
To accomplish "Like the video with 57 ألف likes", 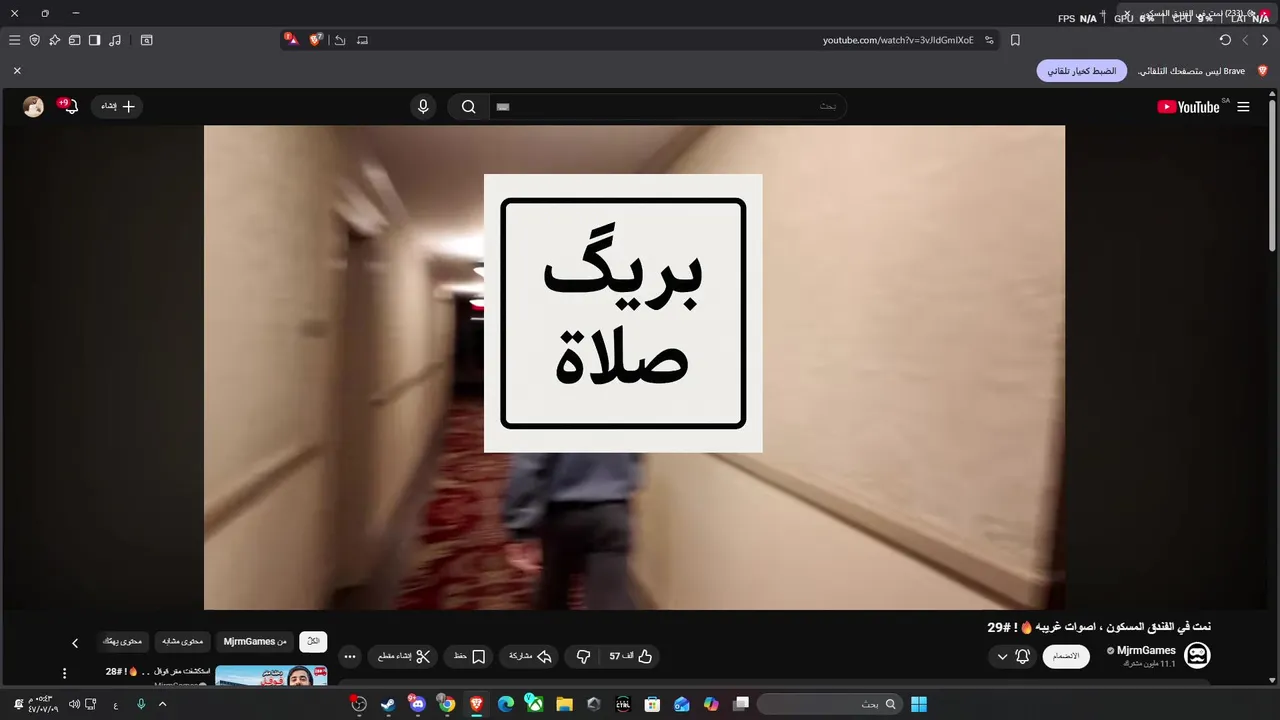I will tap(631, 656).
